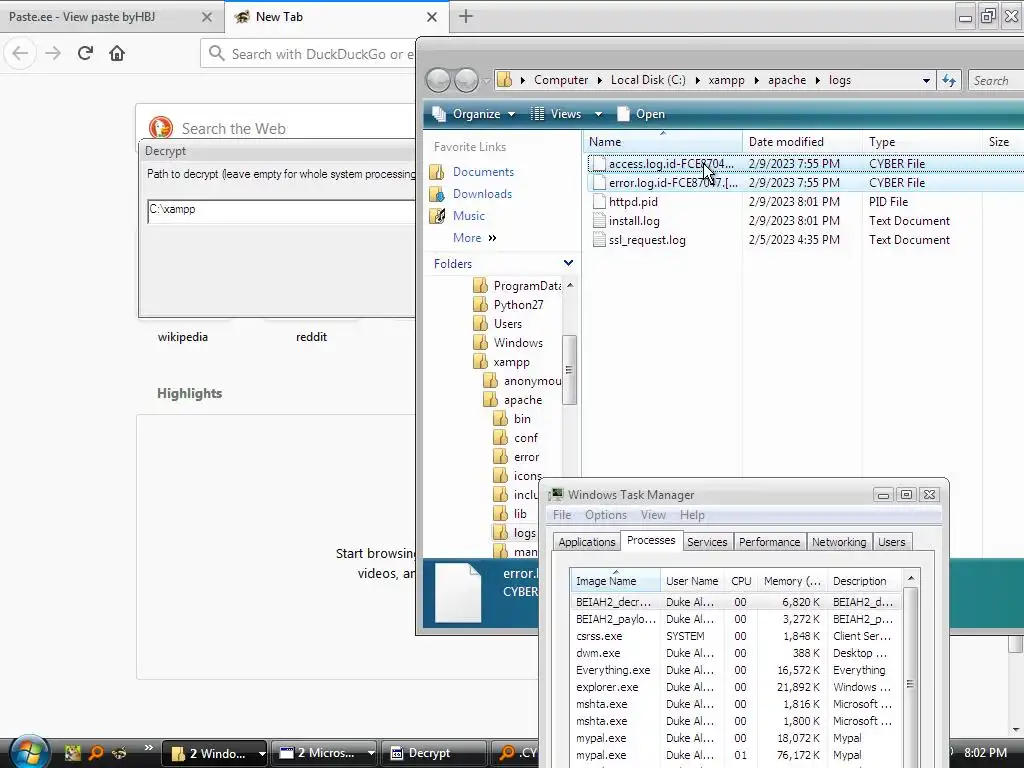Screen dimensions: 1024x768
Task: Select ssl_request.log file icon
Action: (599, 240)
